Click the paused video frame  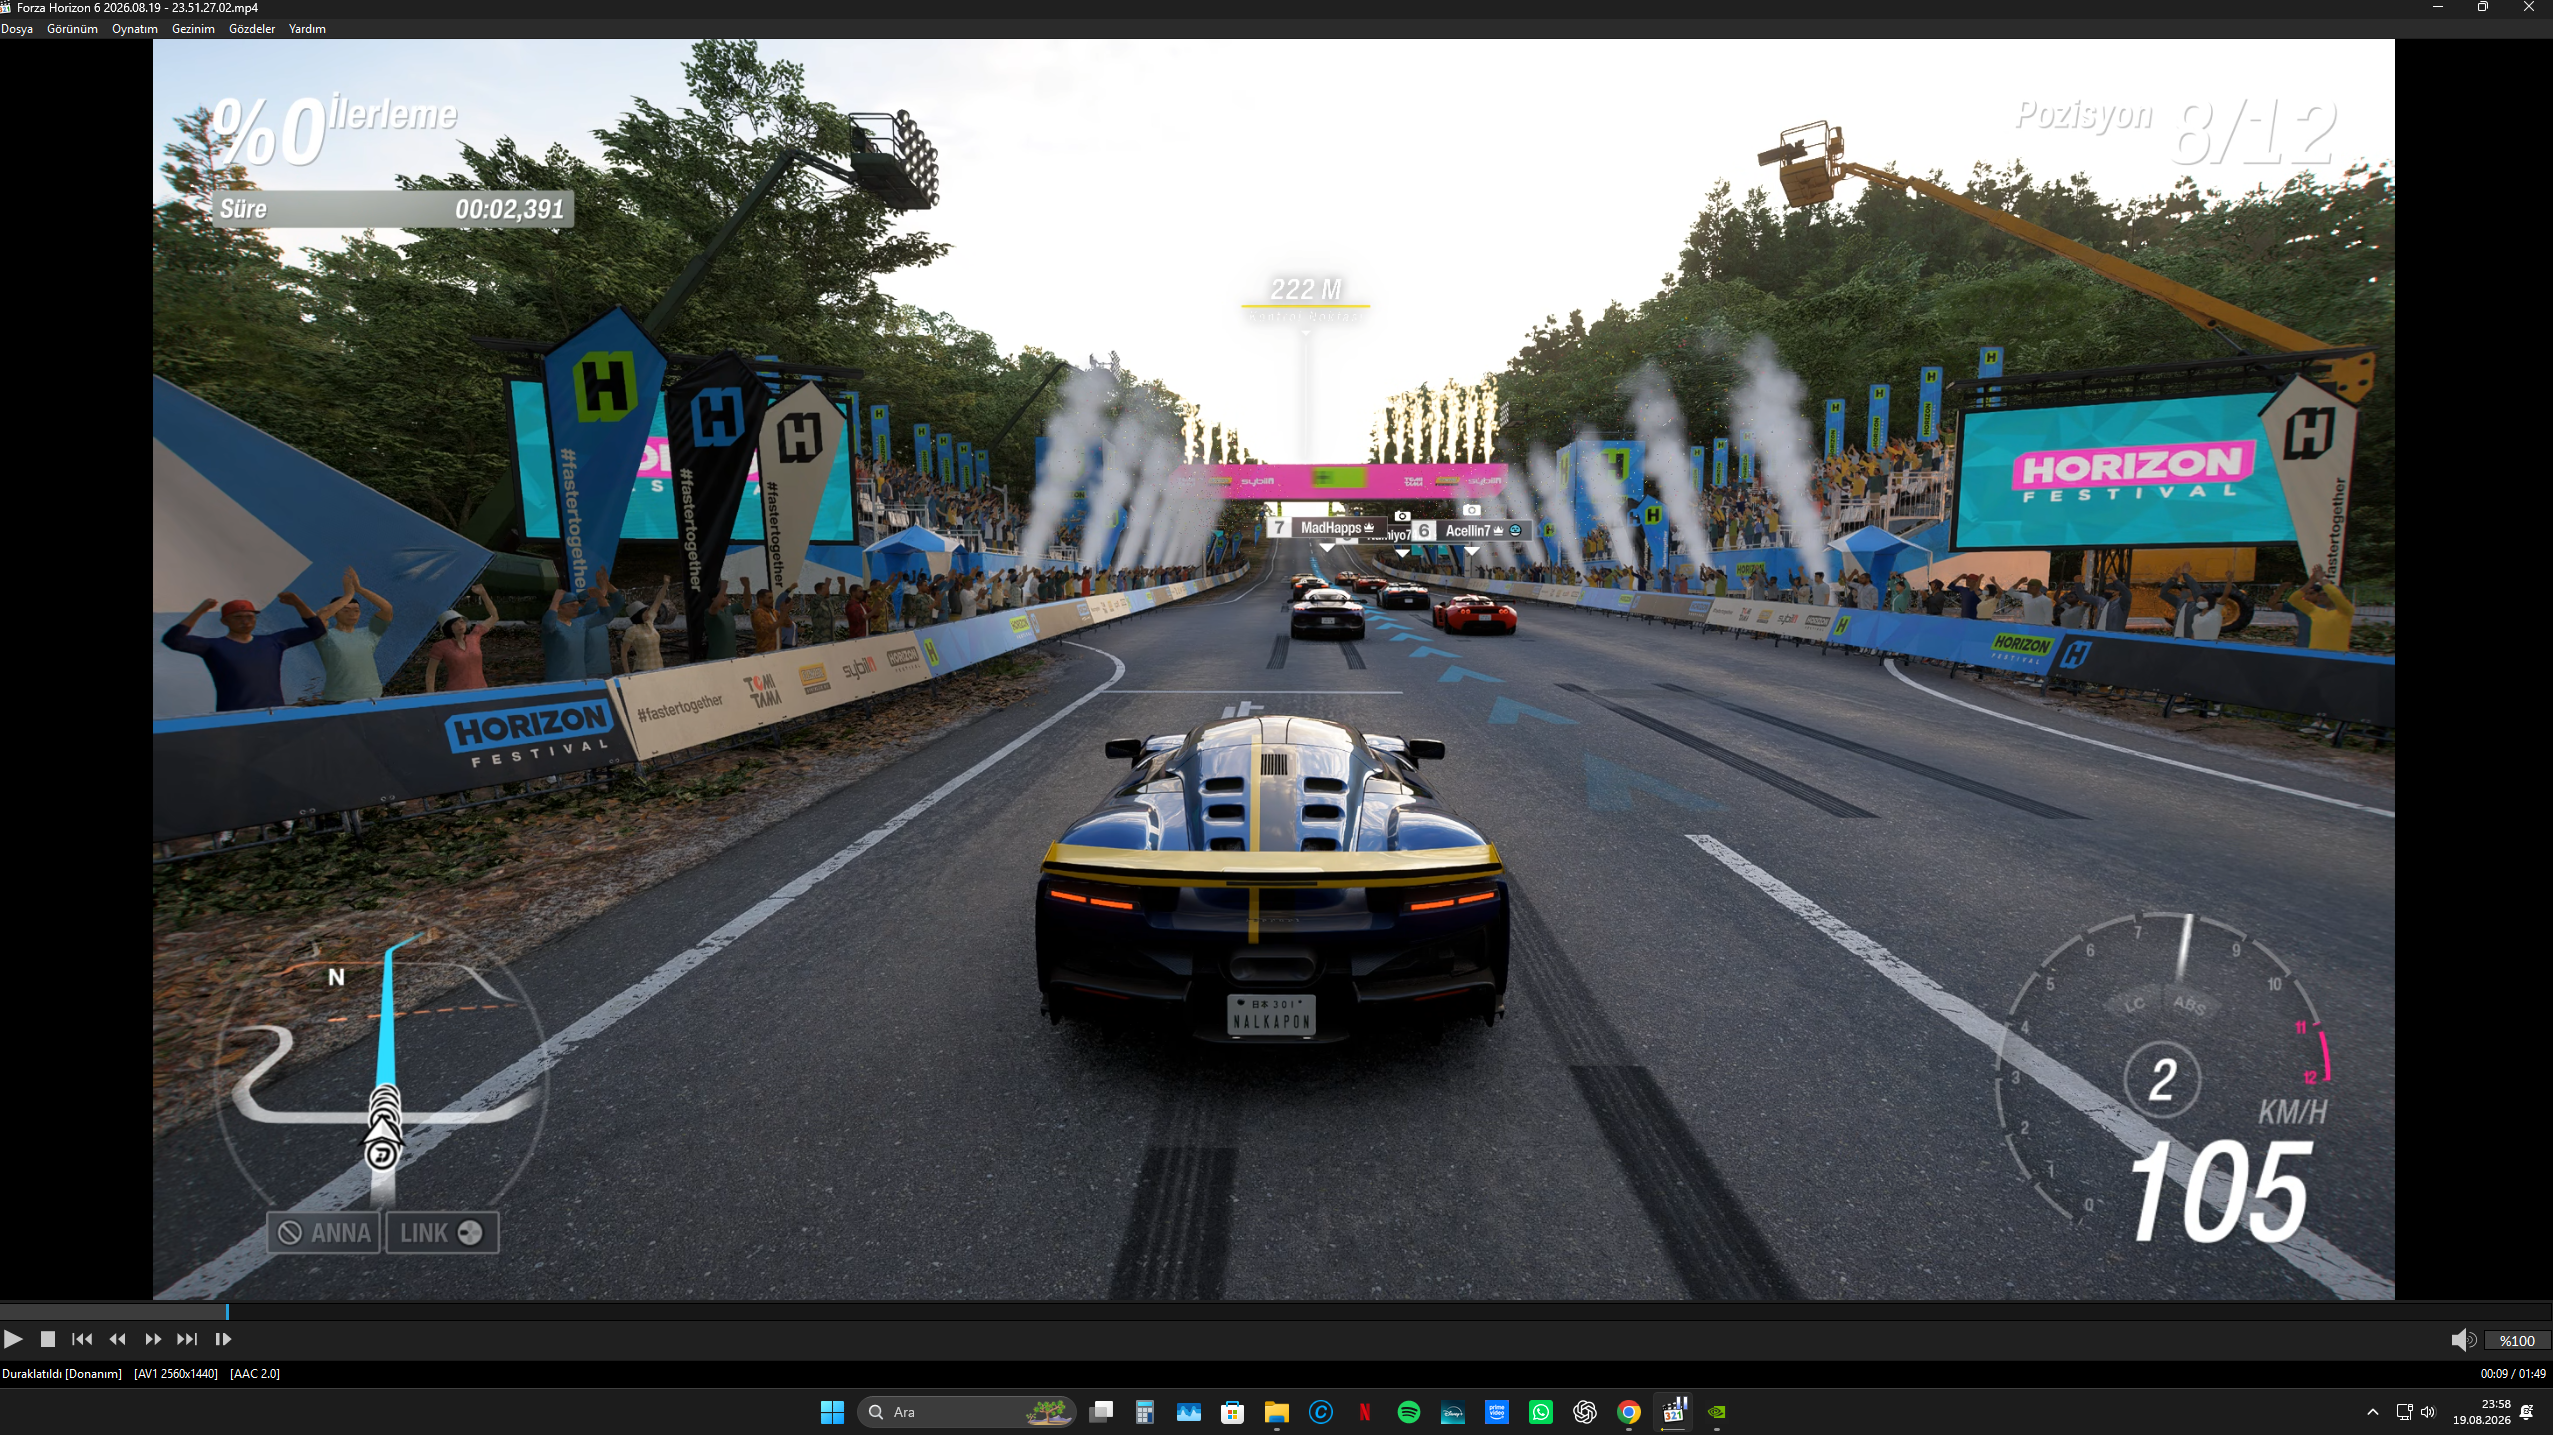click(x=1273, y=669)
